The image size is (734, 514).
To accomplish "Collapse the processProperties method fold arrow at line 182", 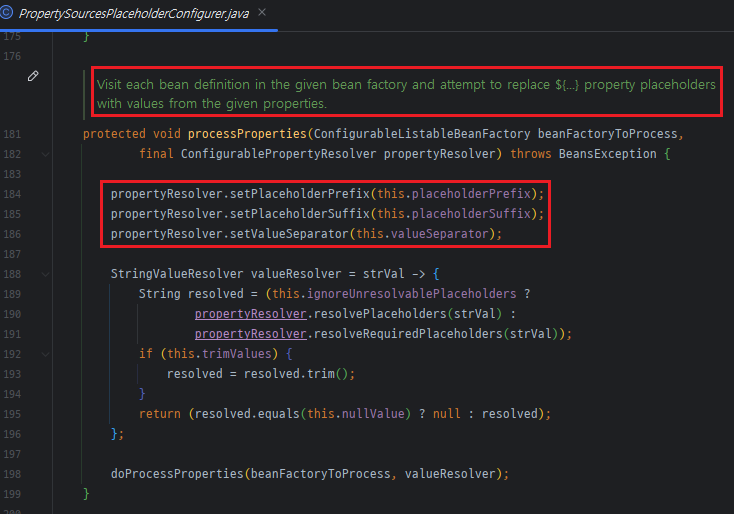I will click(45, 154).
